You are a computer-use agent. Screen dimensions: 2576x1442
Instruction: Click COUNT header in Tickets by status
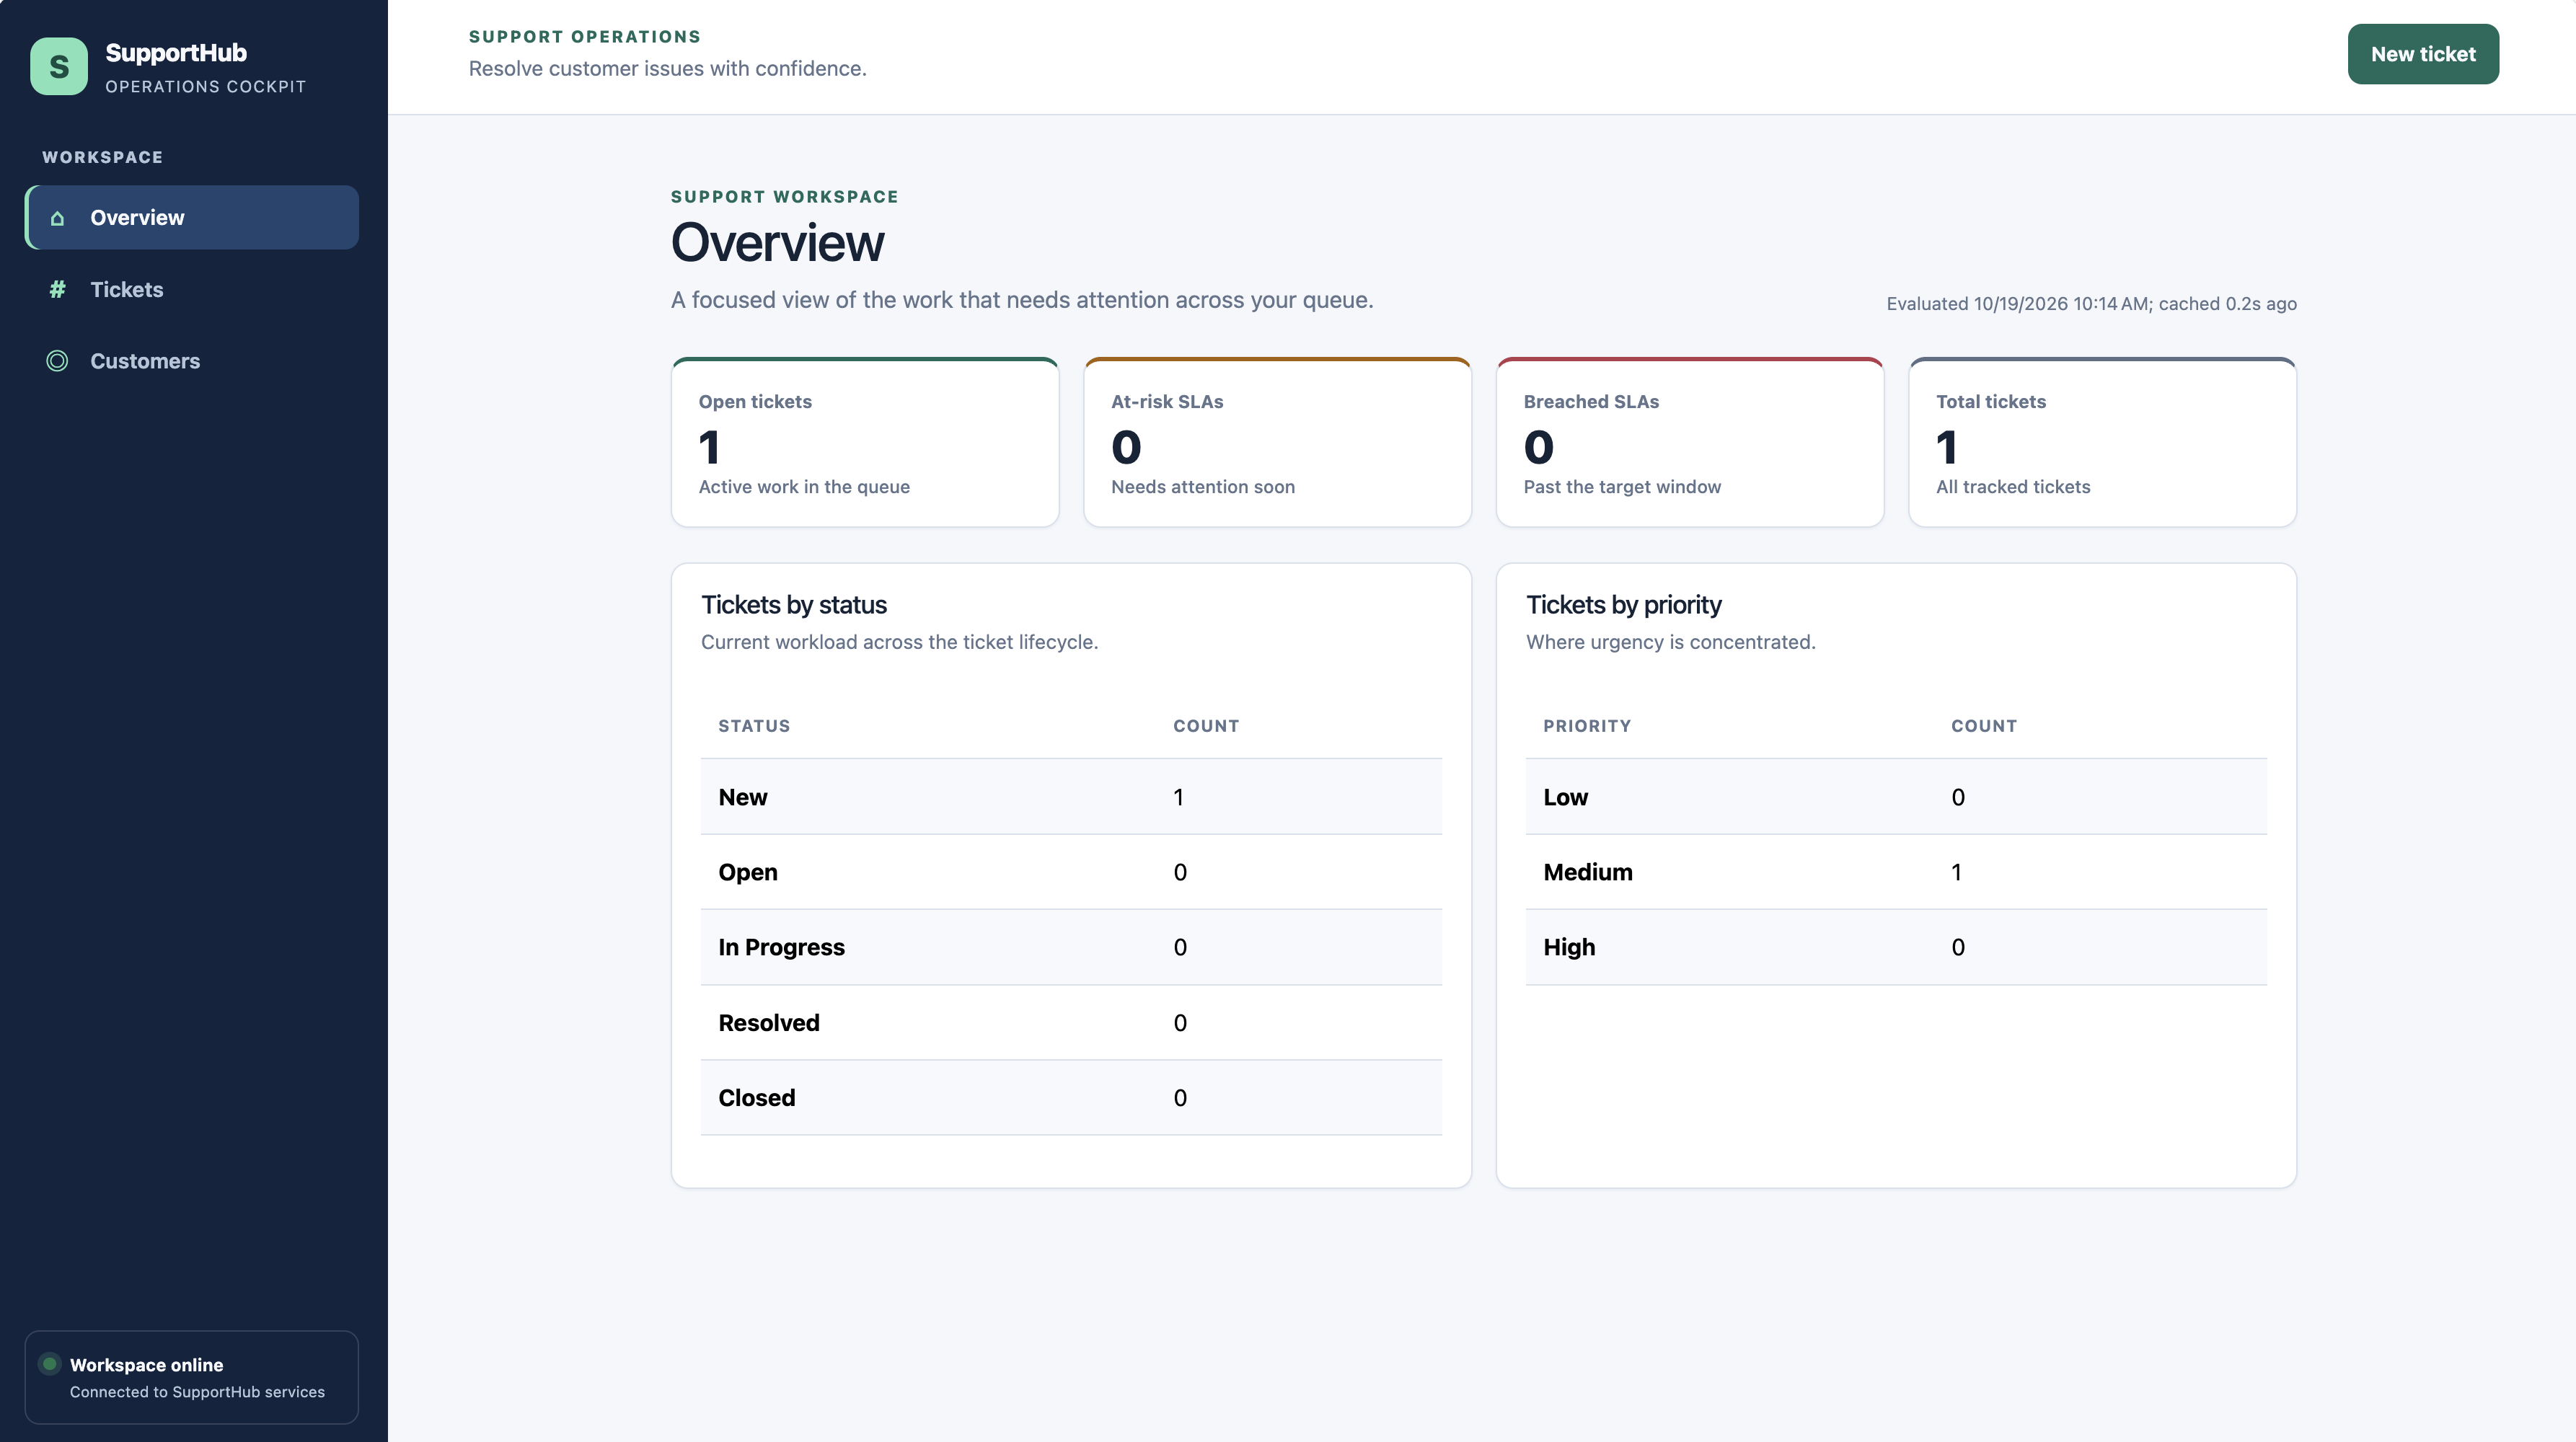(1206, 726)
